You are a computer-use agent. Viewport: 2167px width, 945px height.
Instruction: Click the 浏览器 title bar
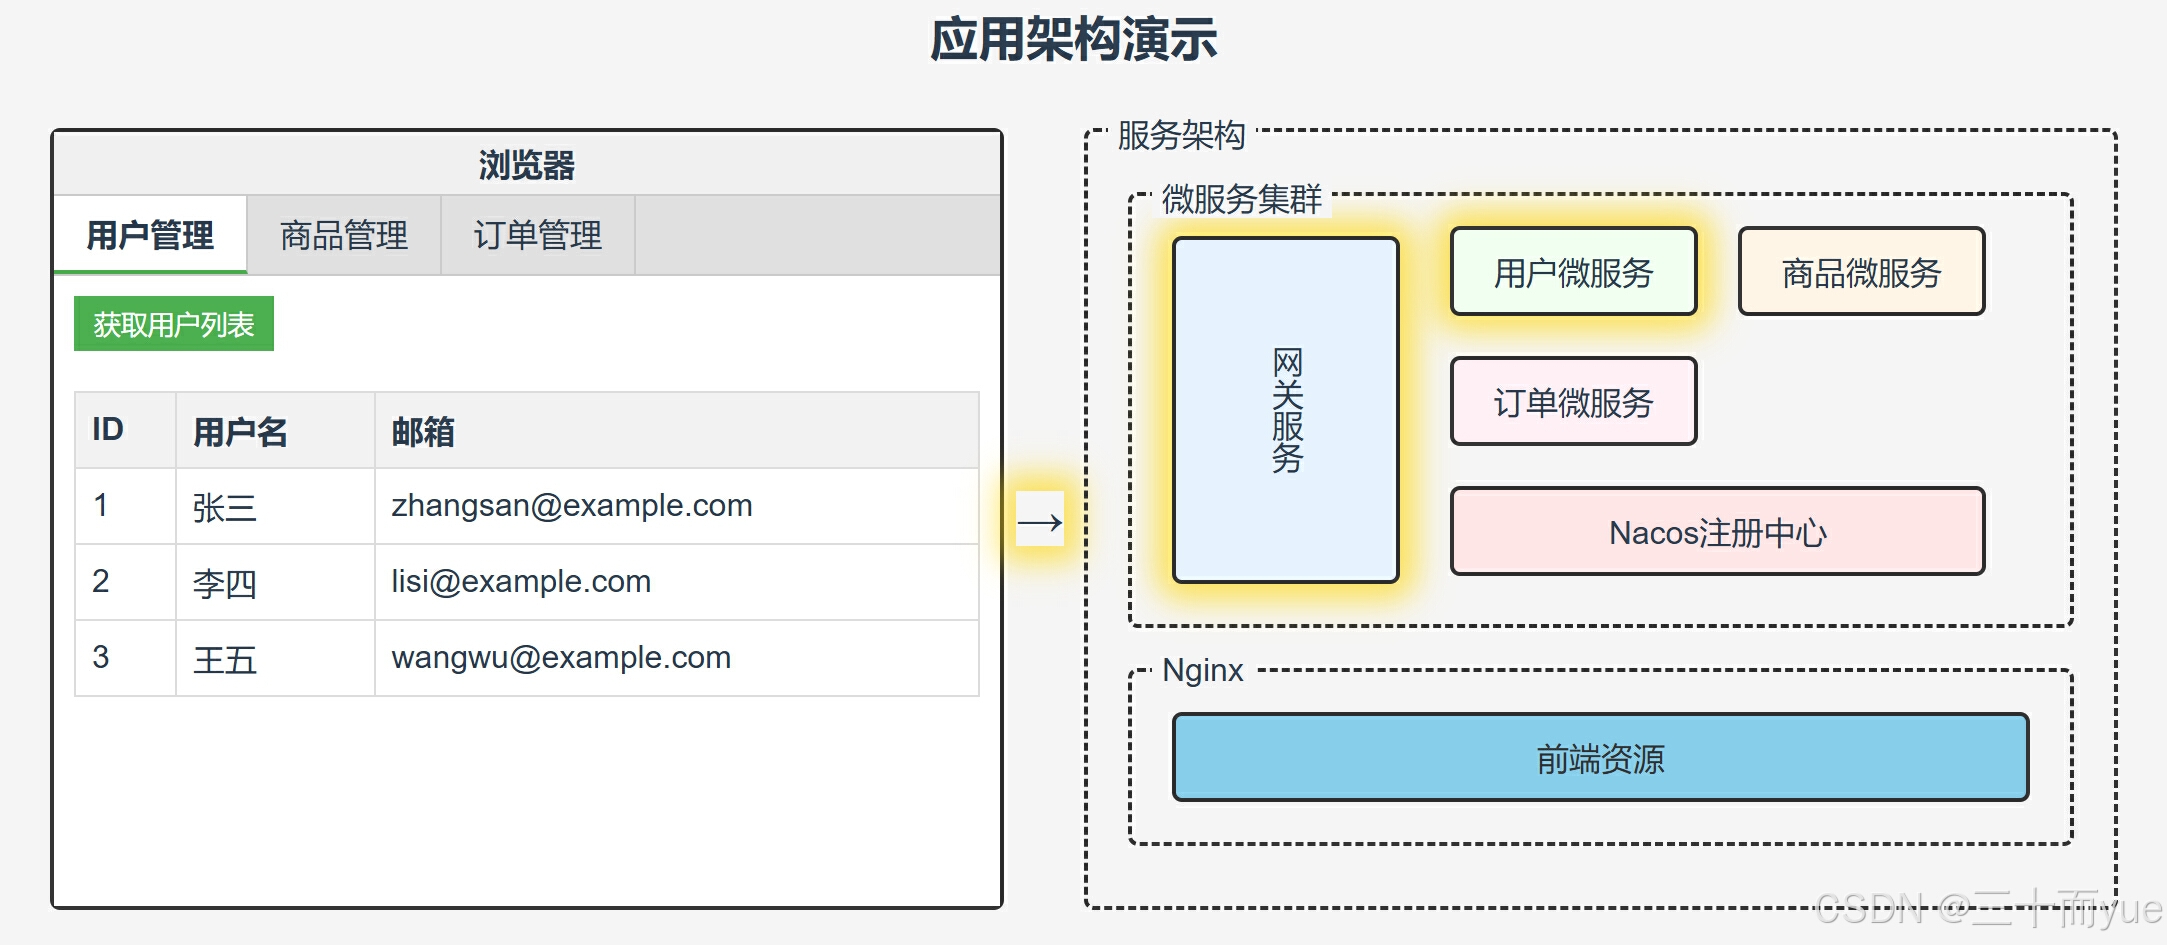(526, 165)
